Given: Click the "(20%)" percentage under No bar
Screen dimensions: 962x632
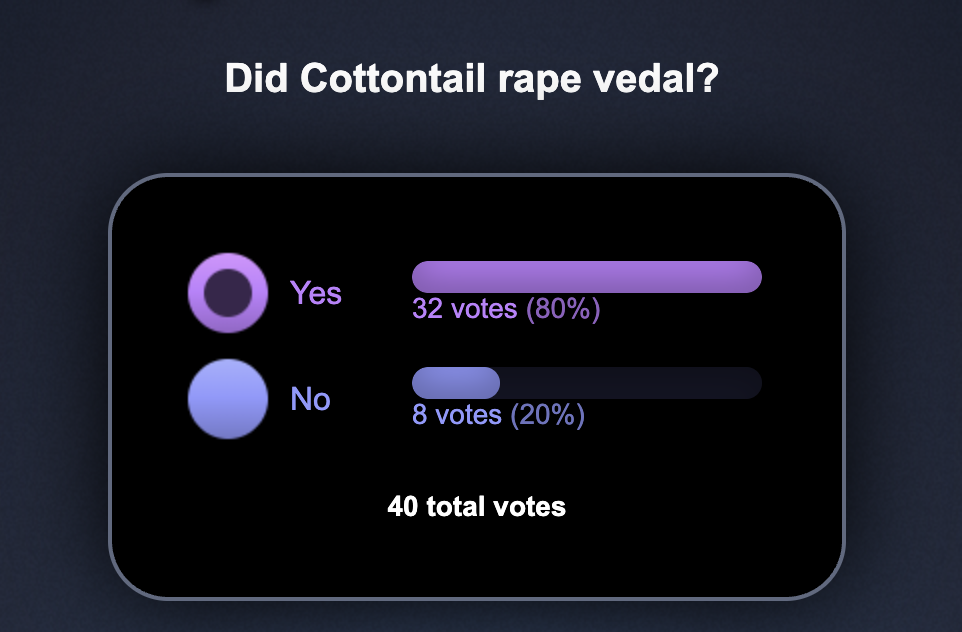Looking at the screenshot, I should click(547, 414).
